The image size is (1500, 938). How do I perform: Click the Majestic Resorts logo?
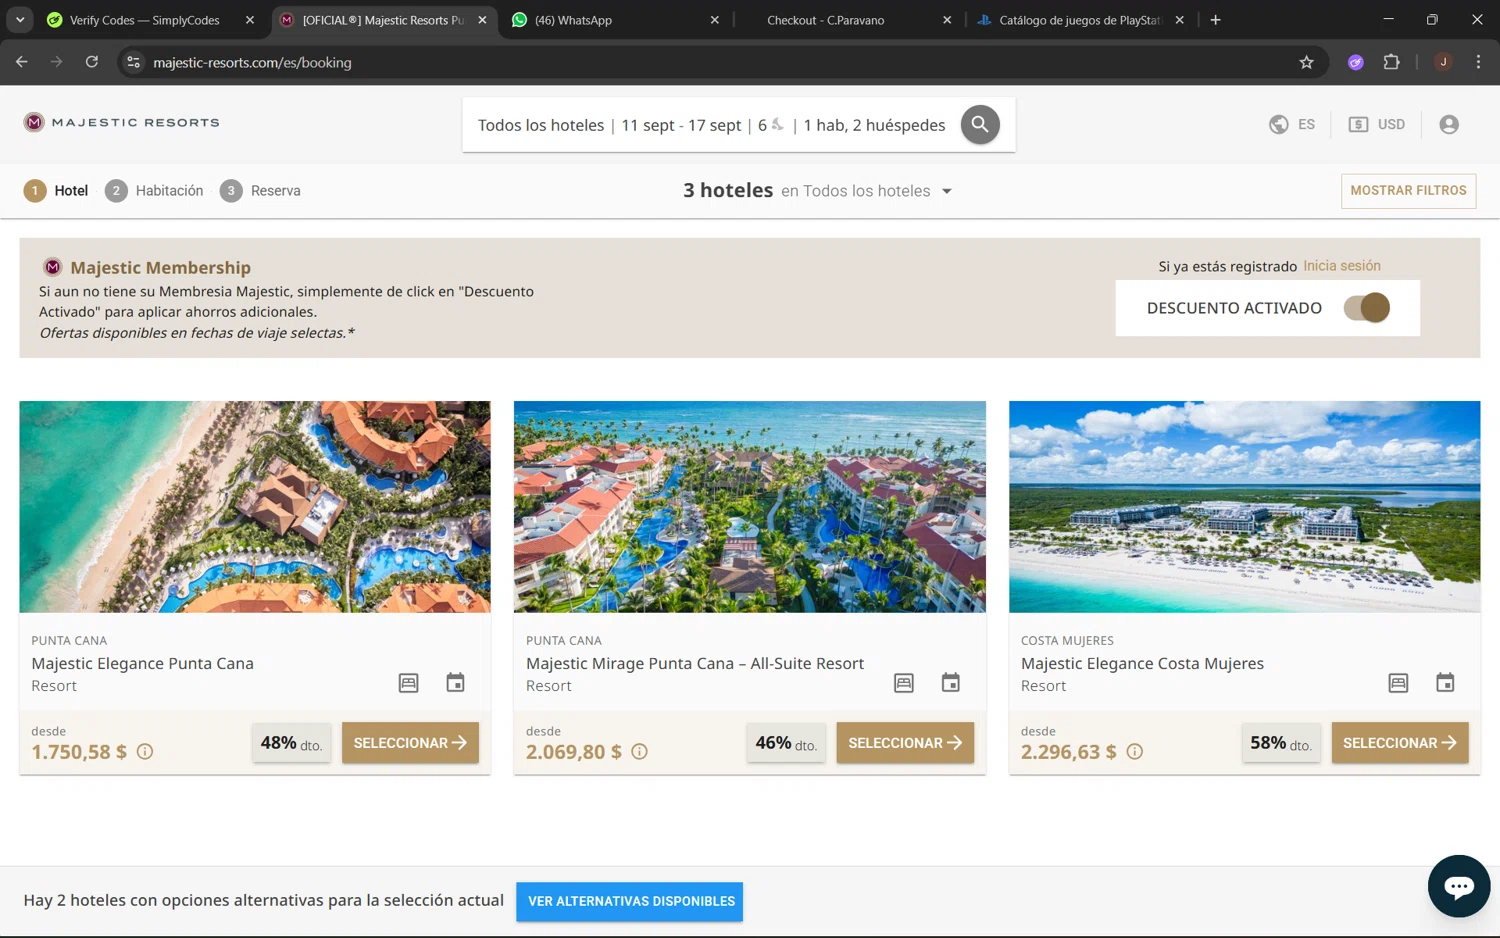tap(122, 122)
